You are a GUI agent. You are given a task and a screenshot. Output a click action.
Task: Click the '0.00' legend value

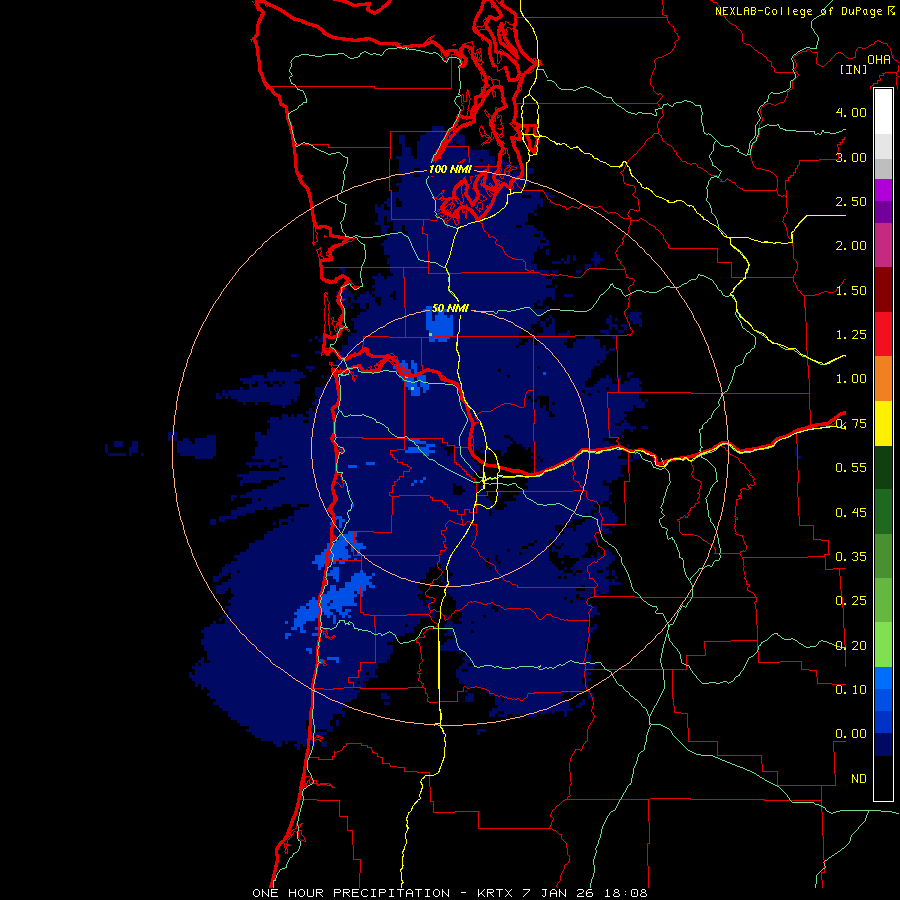click(851, 734)
